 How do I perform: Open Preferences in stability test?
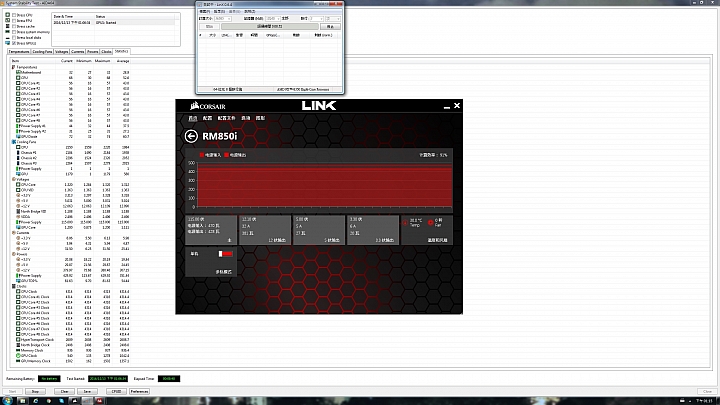[x=139, y=392]
